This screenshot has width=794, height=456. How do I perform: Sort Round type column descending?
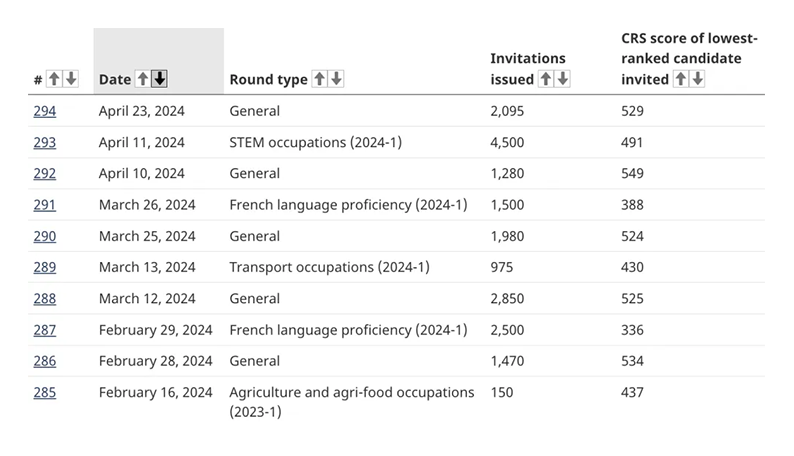[336, 79]
